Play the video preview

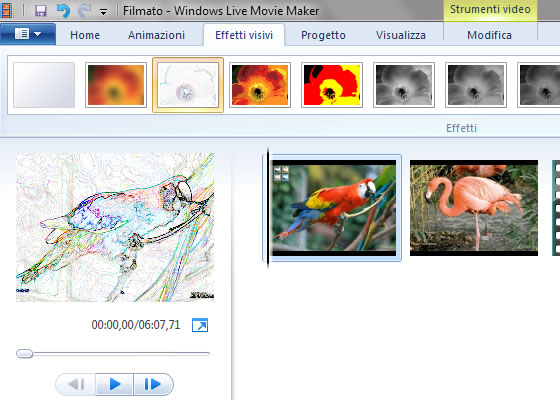[115, 384]
